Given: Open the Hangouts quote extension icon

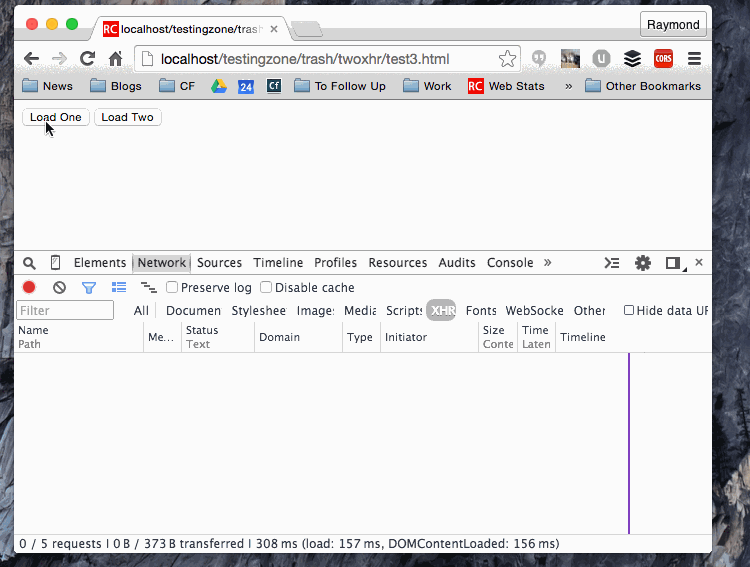Looking at the screenshot, I should pyautogui.click(x=539, y=59).
